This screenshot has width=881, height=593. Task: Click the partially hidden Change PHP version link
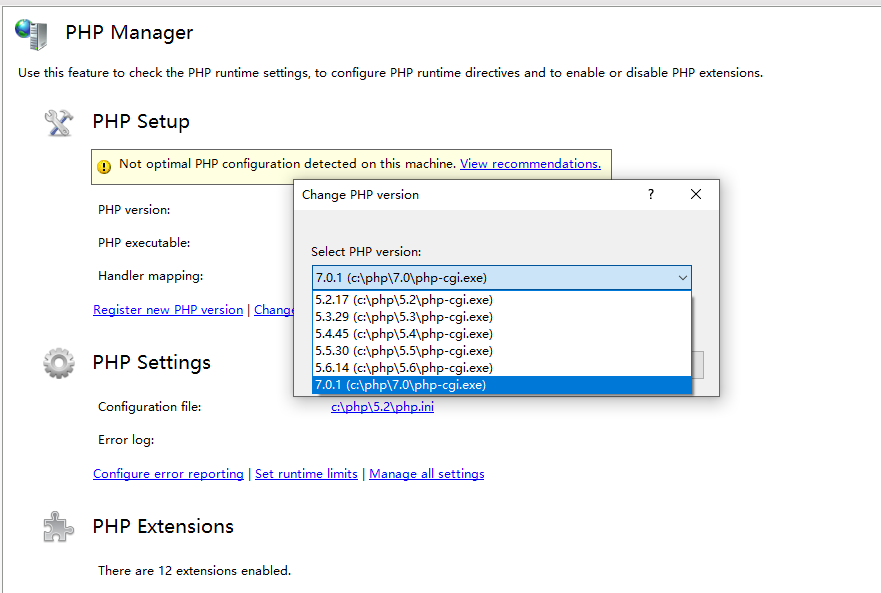pyautogui.click(x=274, y=310)
